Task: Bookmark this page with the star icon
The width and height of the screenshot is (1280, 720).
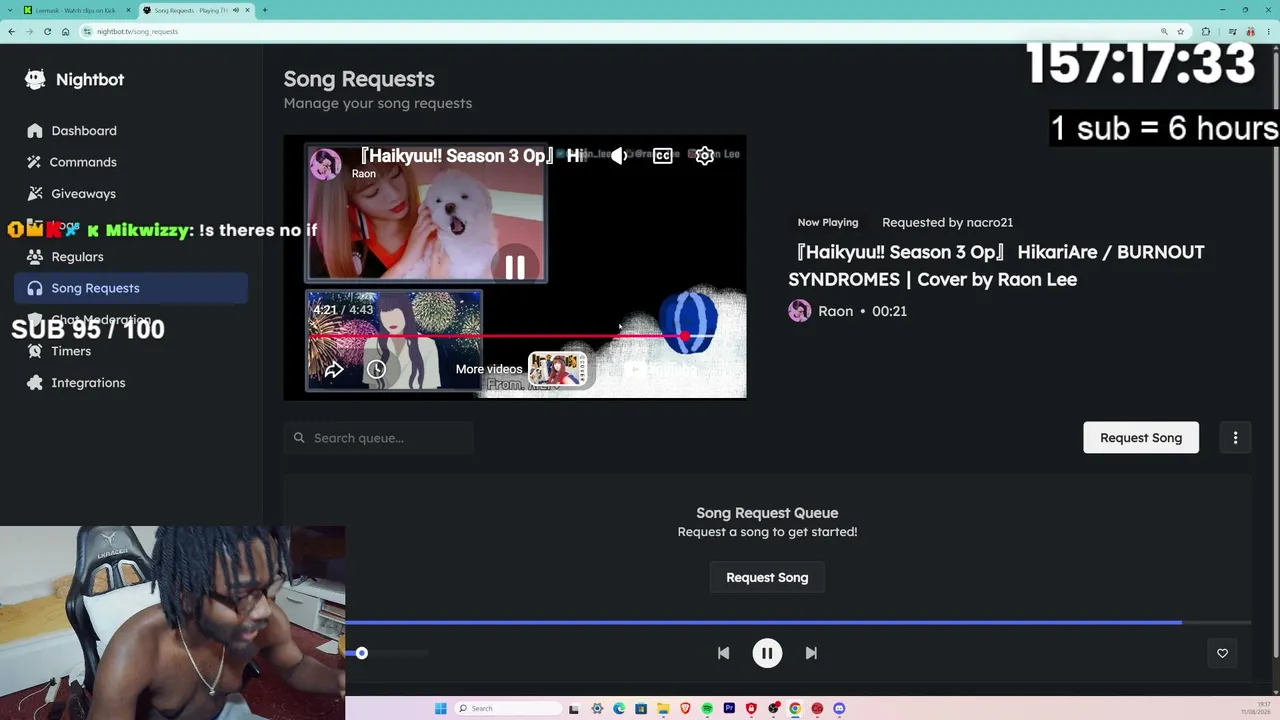Action: pyautogui.click(x=1180, y=31)
